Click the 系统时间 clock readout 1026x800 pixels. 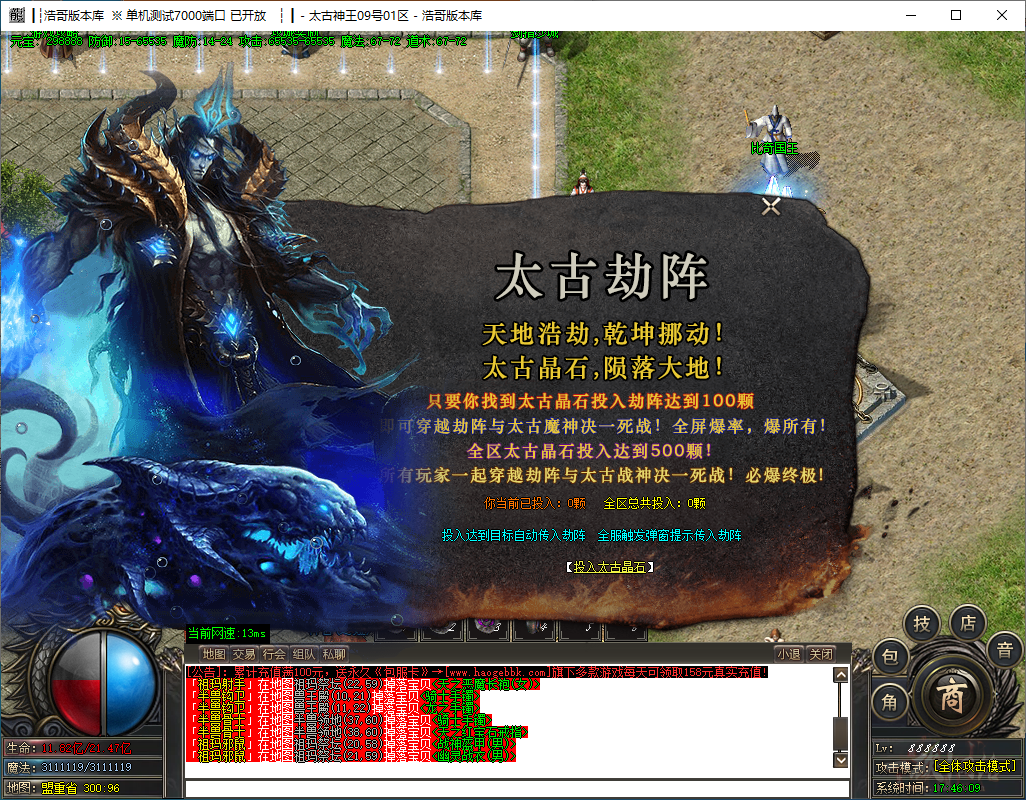pos(929,788)
